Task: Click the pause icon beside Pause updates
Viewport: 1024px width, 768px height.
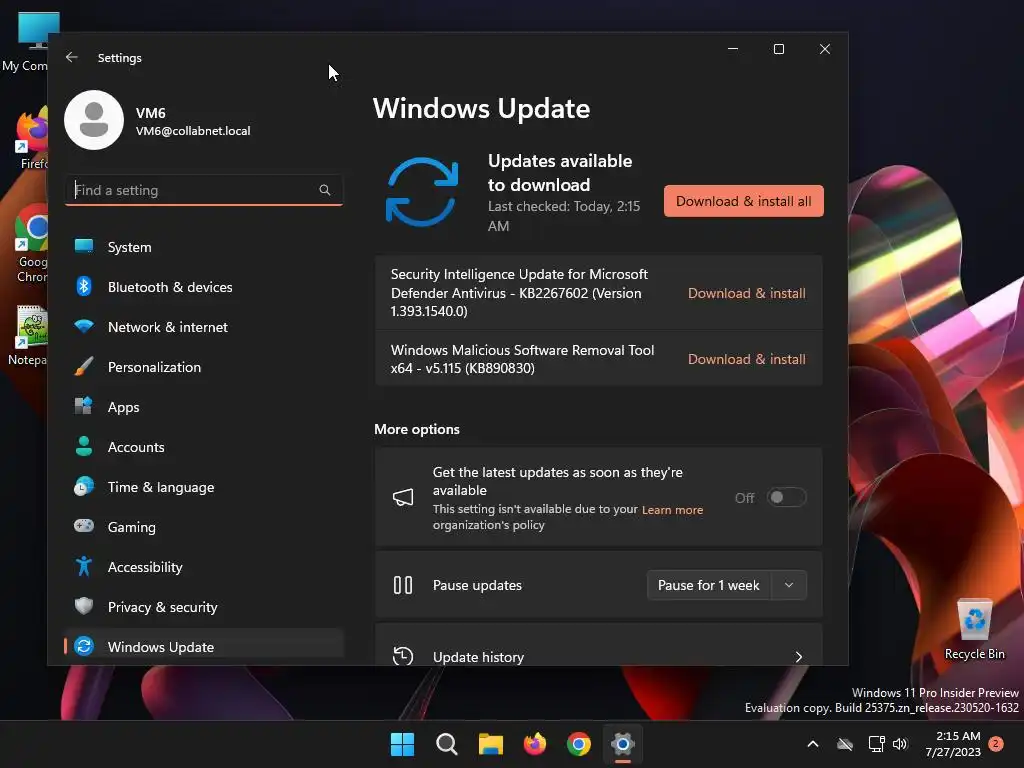Action: click(x=403, y=584)
